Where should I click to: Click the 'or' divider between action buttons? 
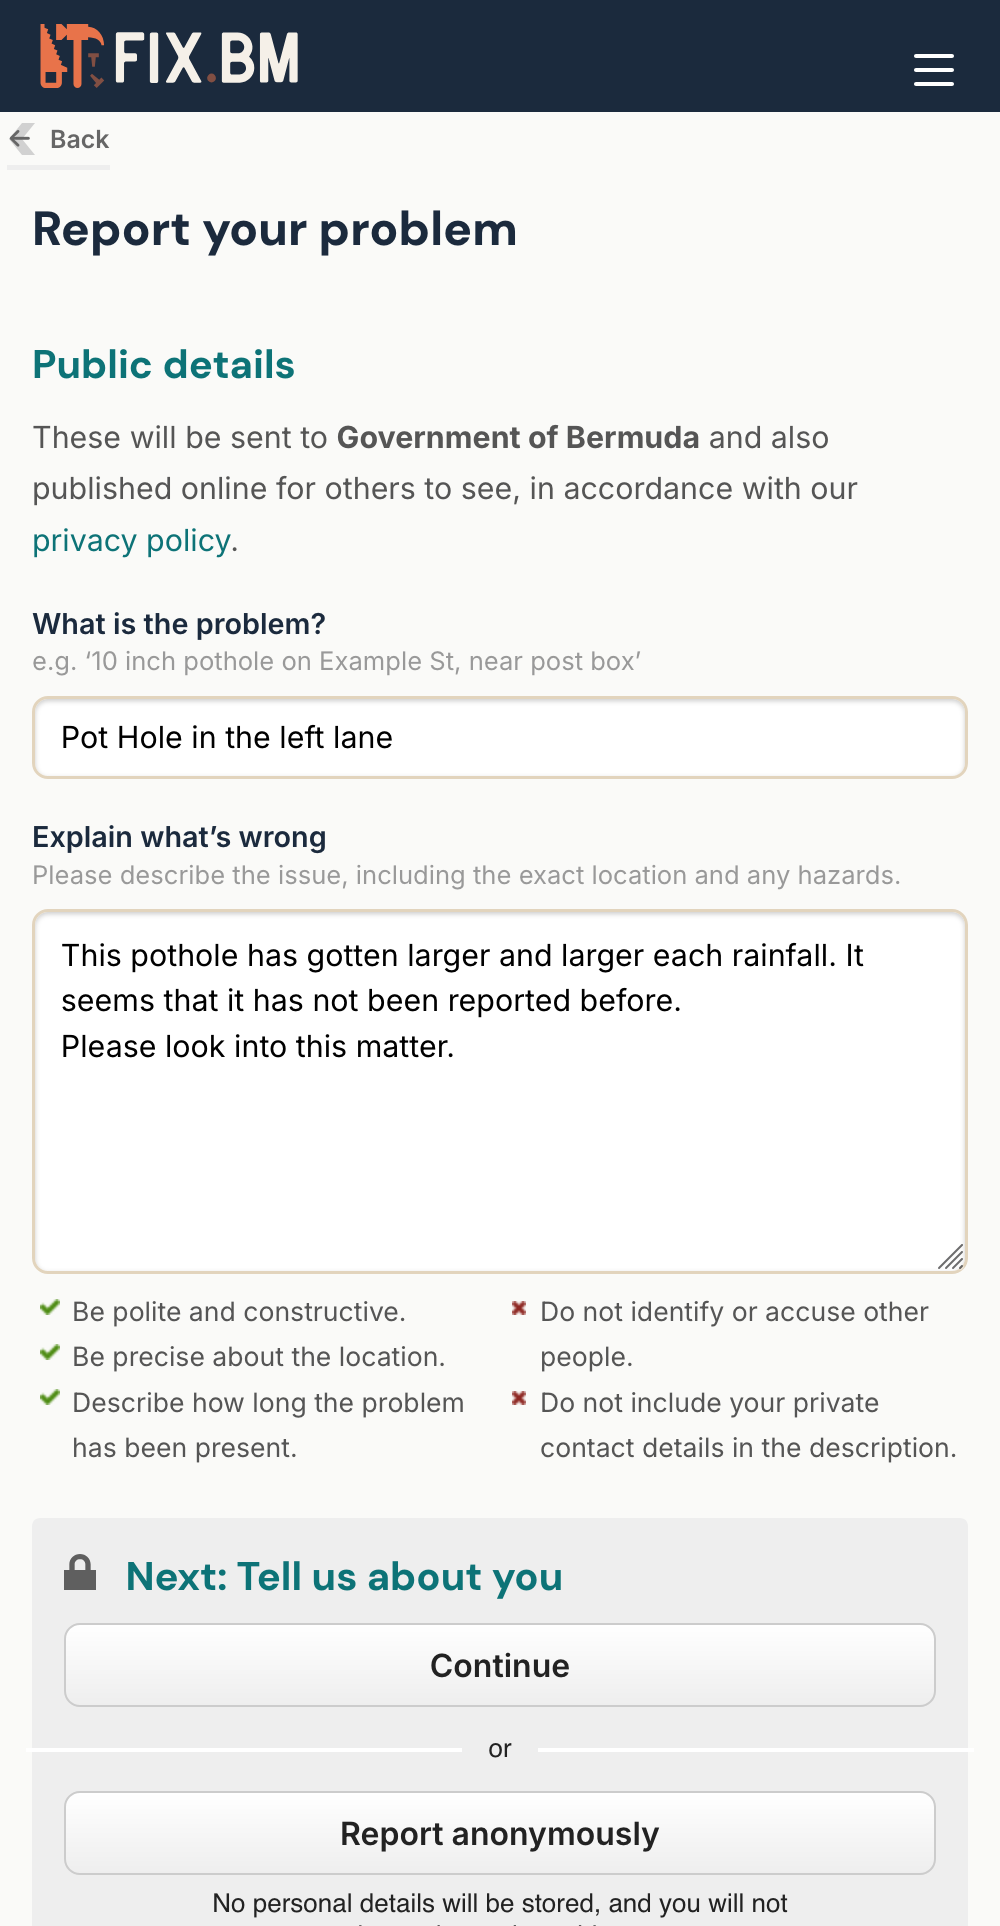[499, 1748]
